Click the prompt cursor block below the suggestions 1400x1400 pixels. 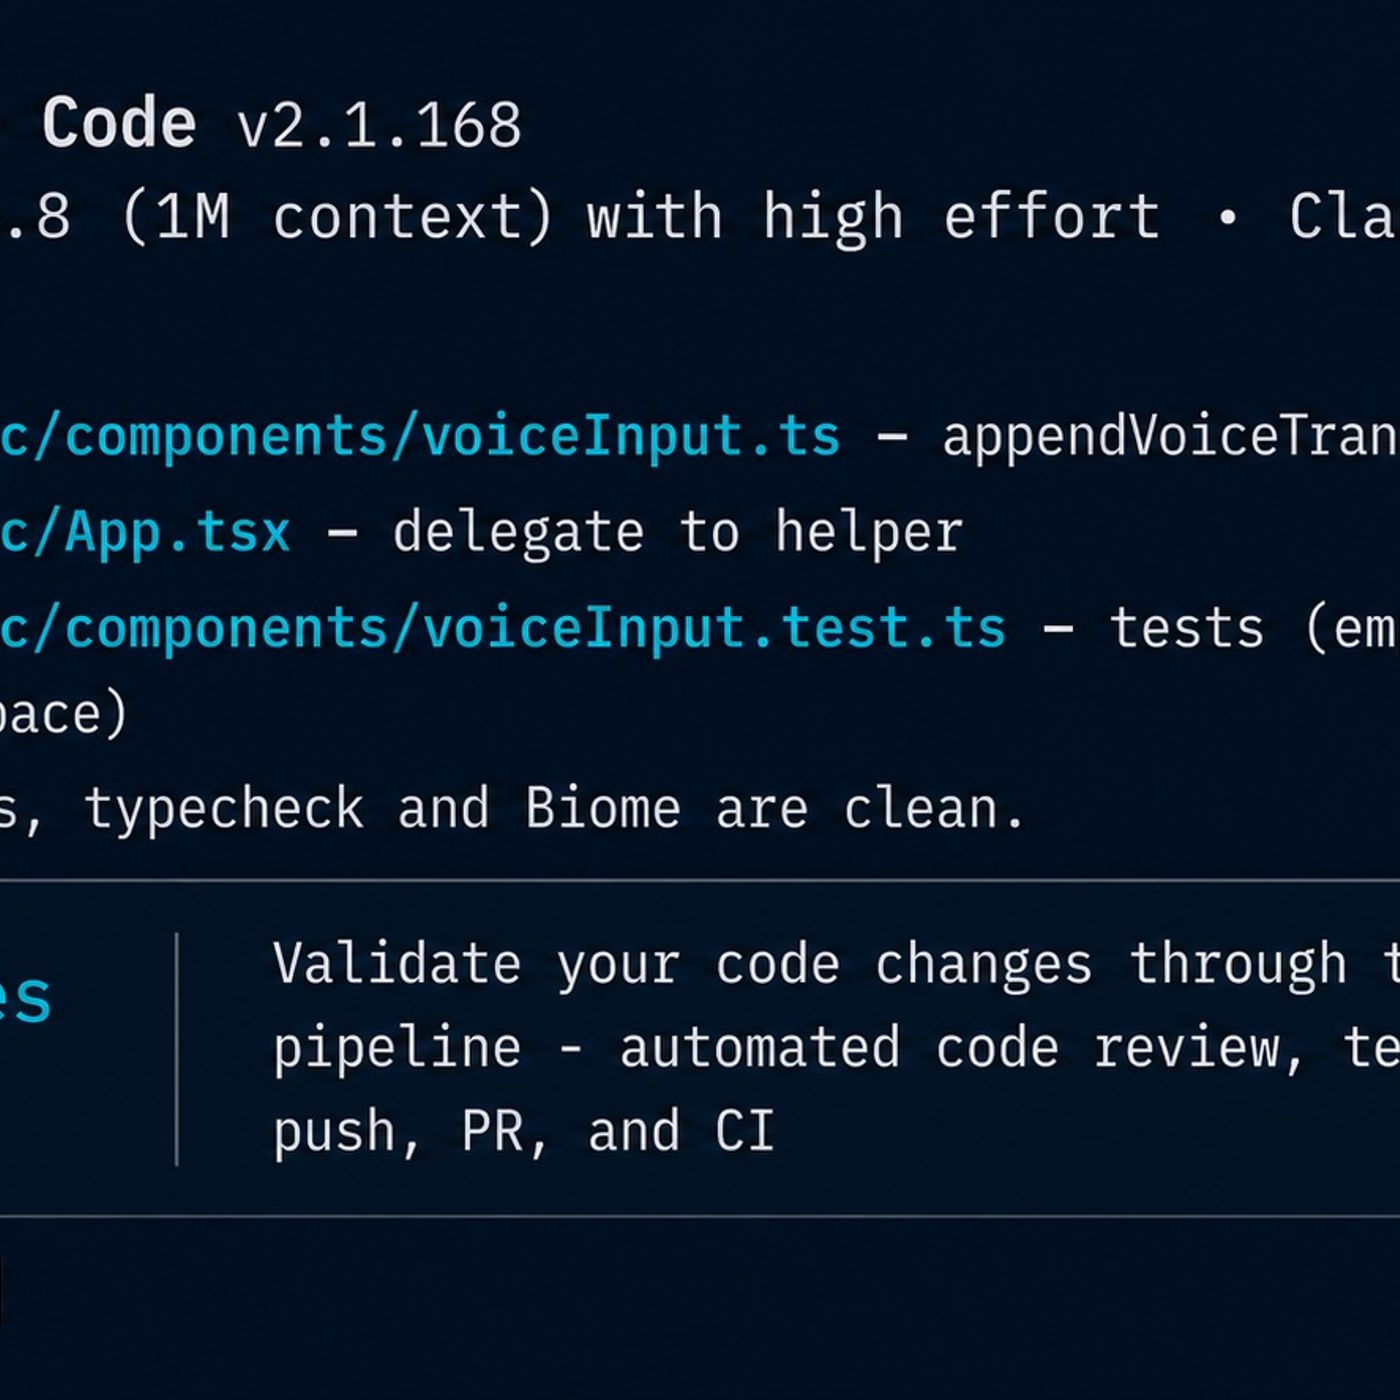(x=3, y=1290)
